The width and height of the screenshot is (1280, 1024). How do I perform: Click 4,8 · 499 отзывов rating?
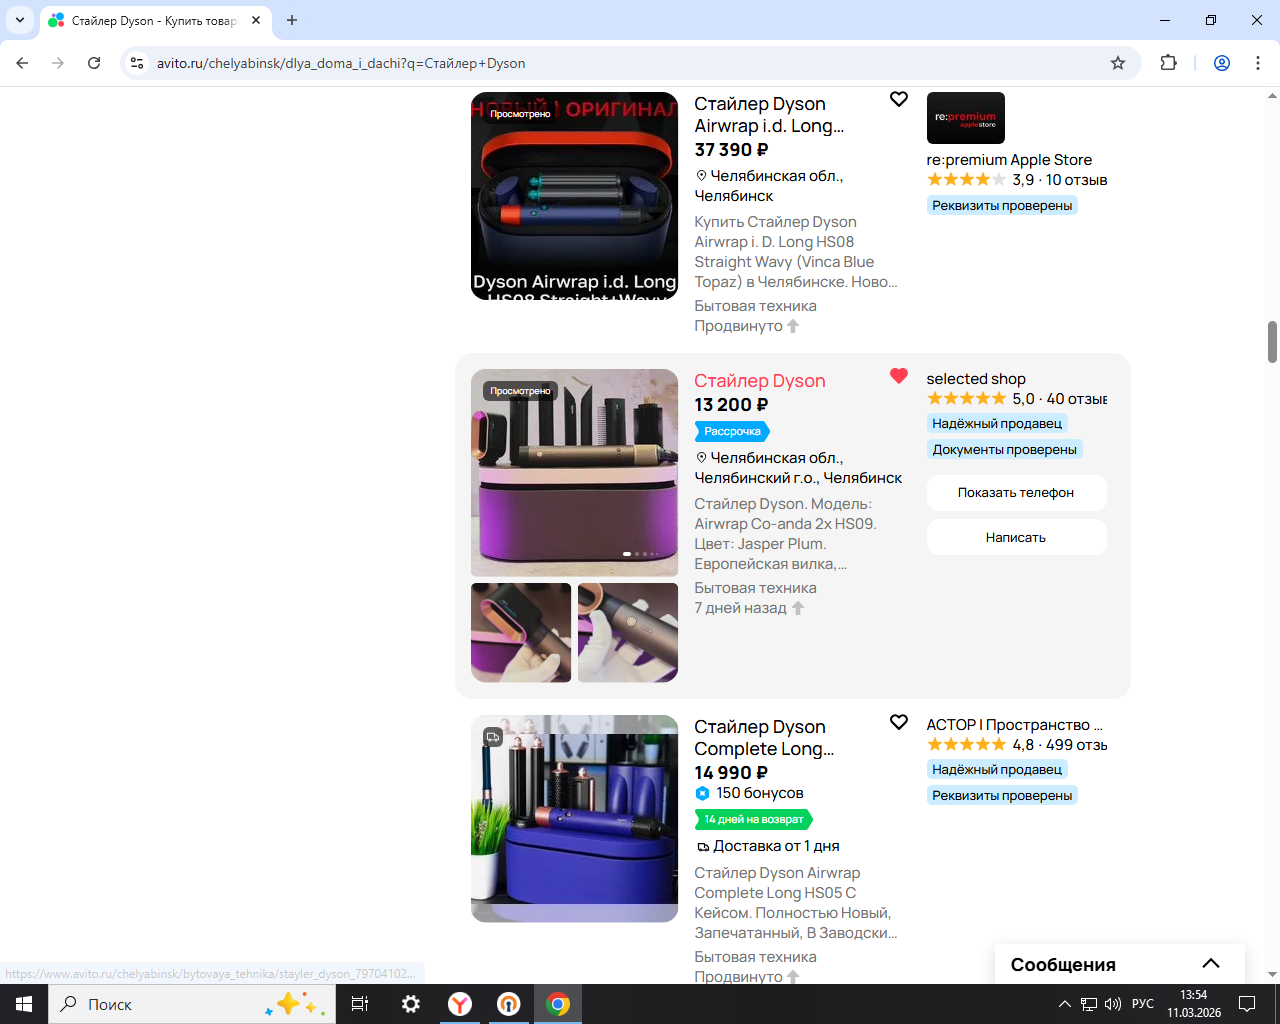tap(1017, 745)
